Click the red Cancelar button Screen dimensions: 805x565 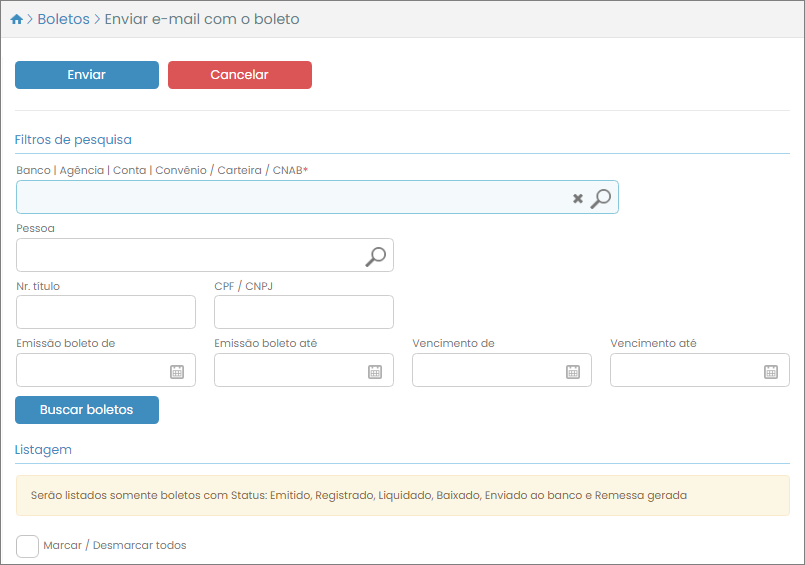pos(239,75)
